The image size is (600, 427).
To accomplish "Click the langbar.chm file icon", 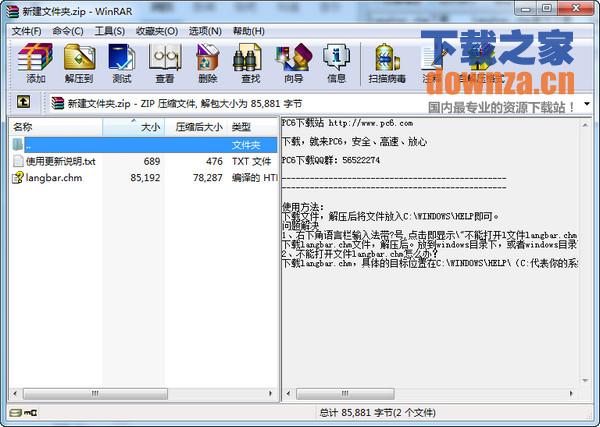I will [x=18, y=177].
